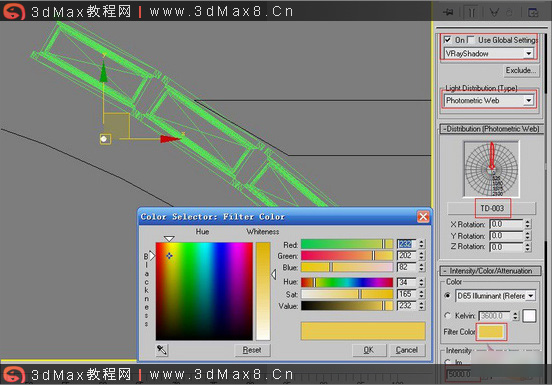Pick the eyedropper tool in Color Selector
552x385 pixels.
pyautogui.click(x=162, y=350)
